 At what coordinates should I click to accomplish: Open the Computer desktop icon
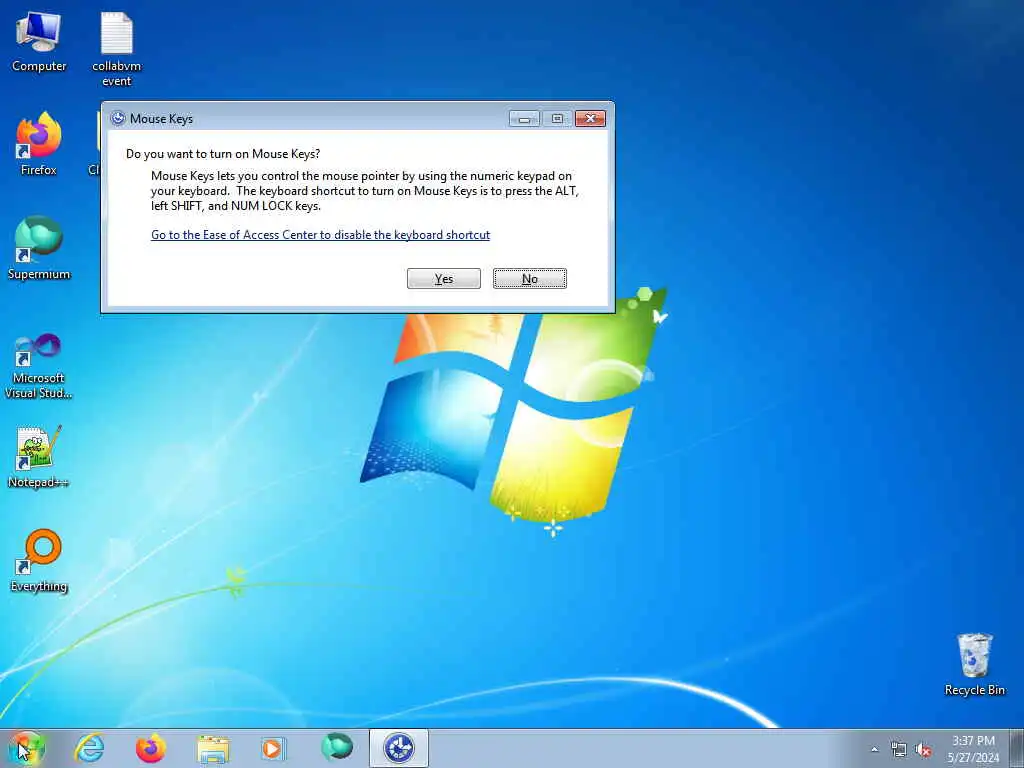[x=39, y=42]
